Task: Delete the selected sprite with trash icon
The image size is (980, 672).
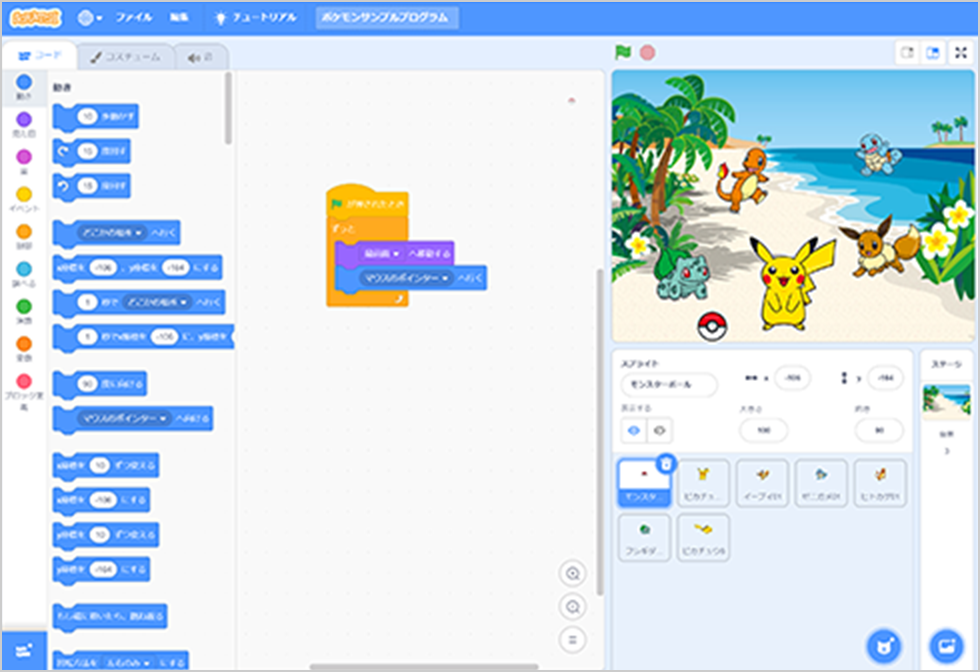Action: (666, 464)
